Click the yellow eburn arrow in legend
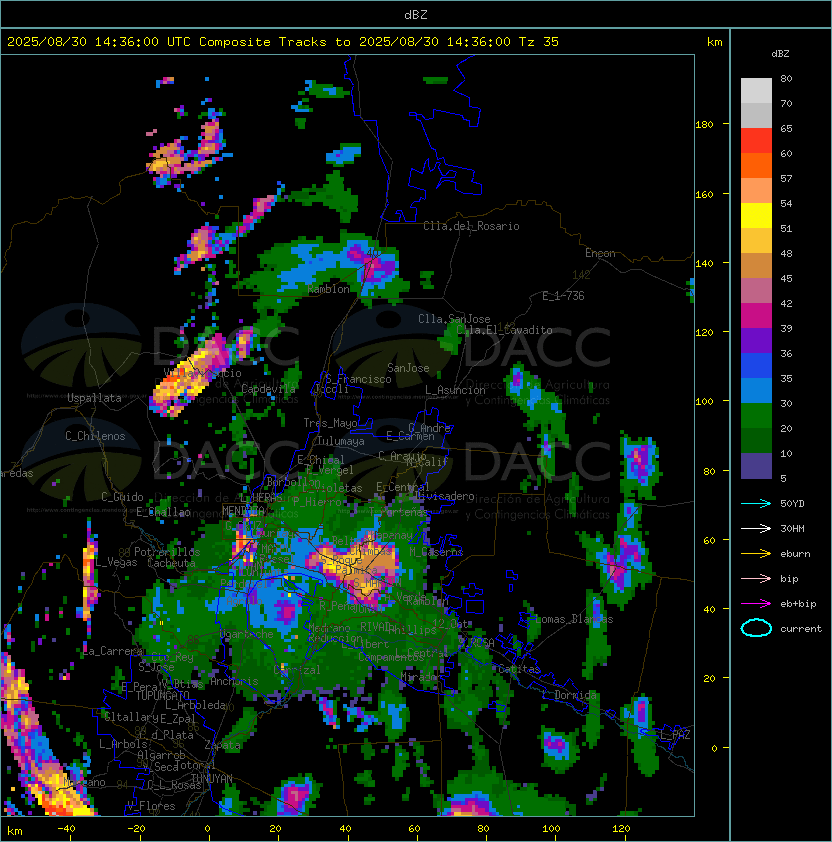The width and height of the screenshot is (832, 842). point(756,554)
